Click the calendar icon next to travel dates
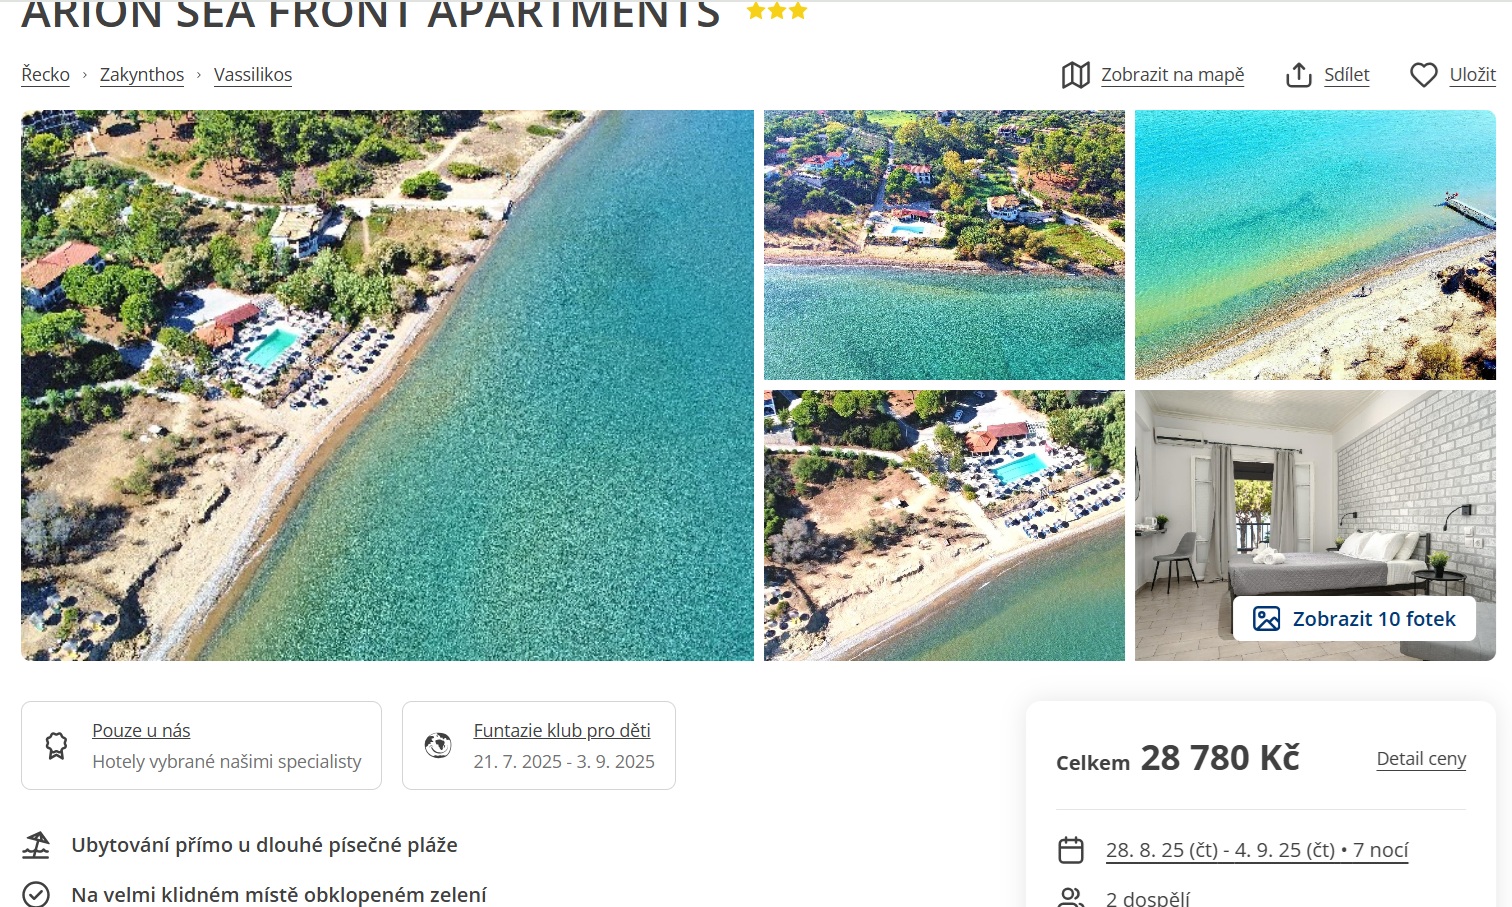 (1071, 850)
